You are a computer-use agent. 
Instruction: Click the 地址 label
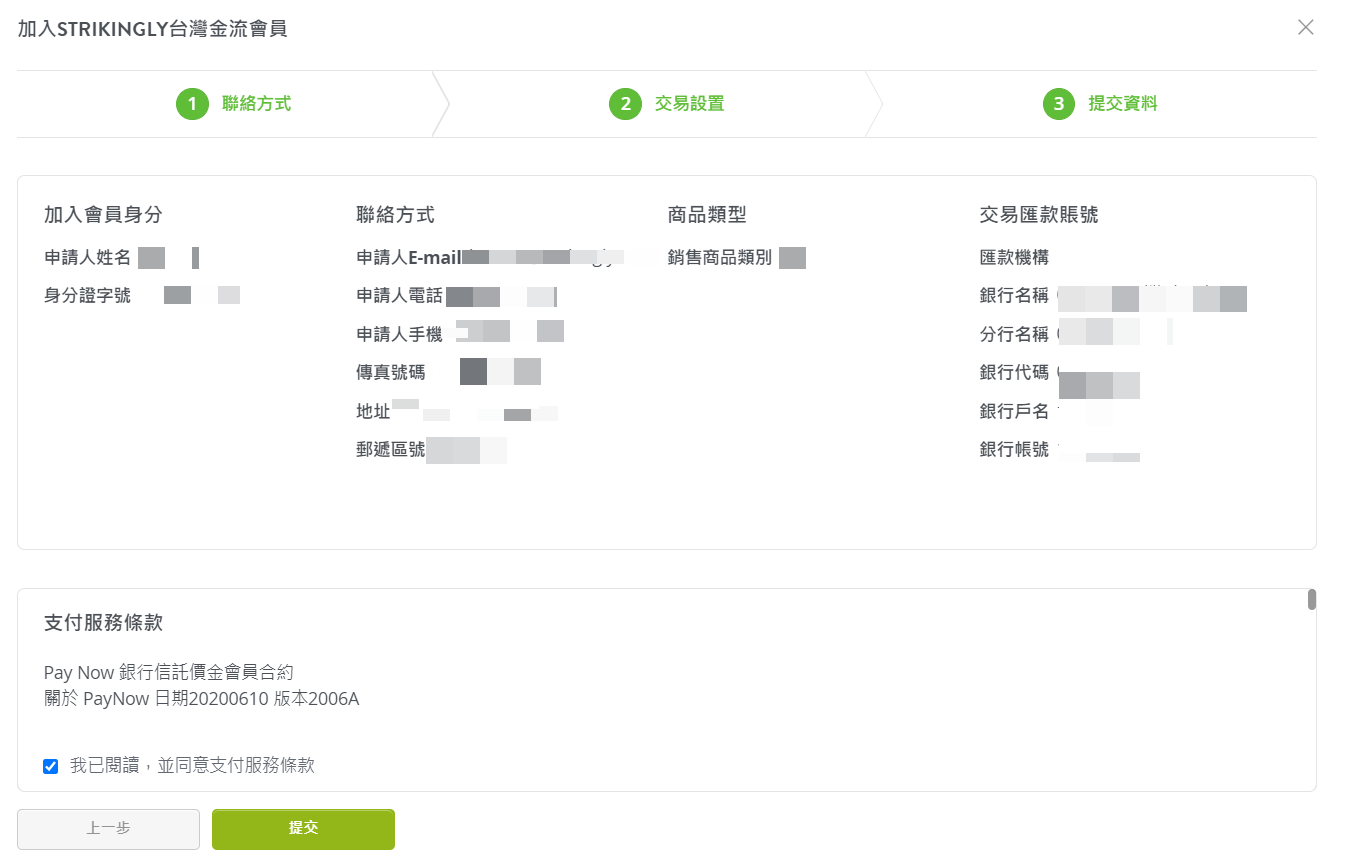coord(373,412)
